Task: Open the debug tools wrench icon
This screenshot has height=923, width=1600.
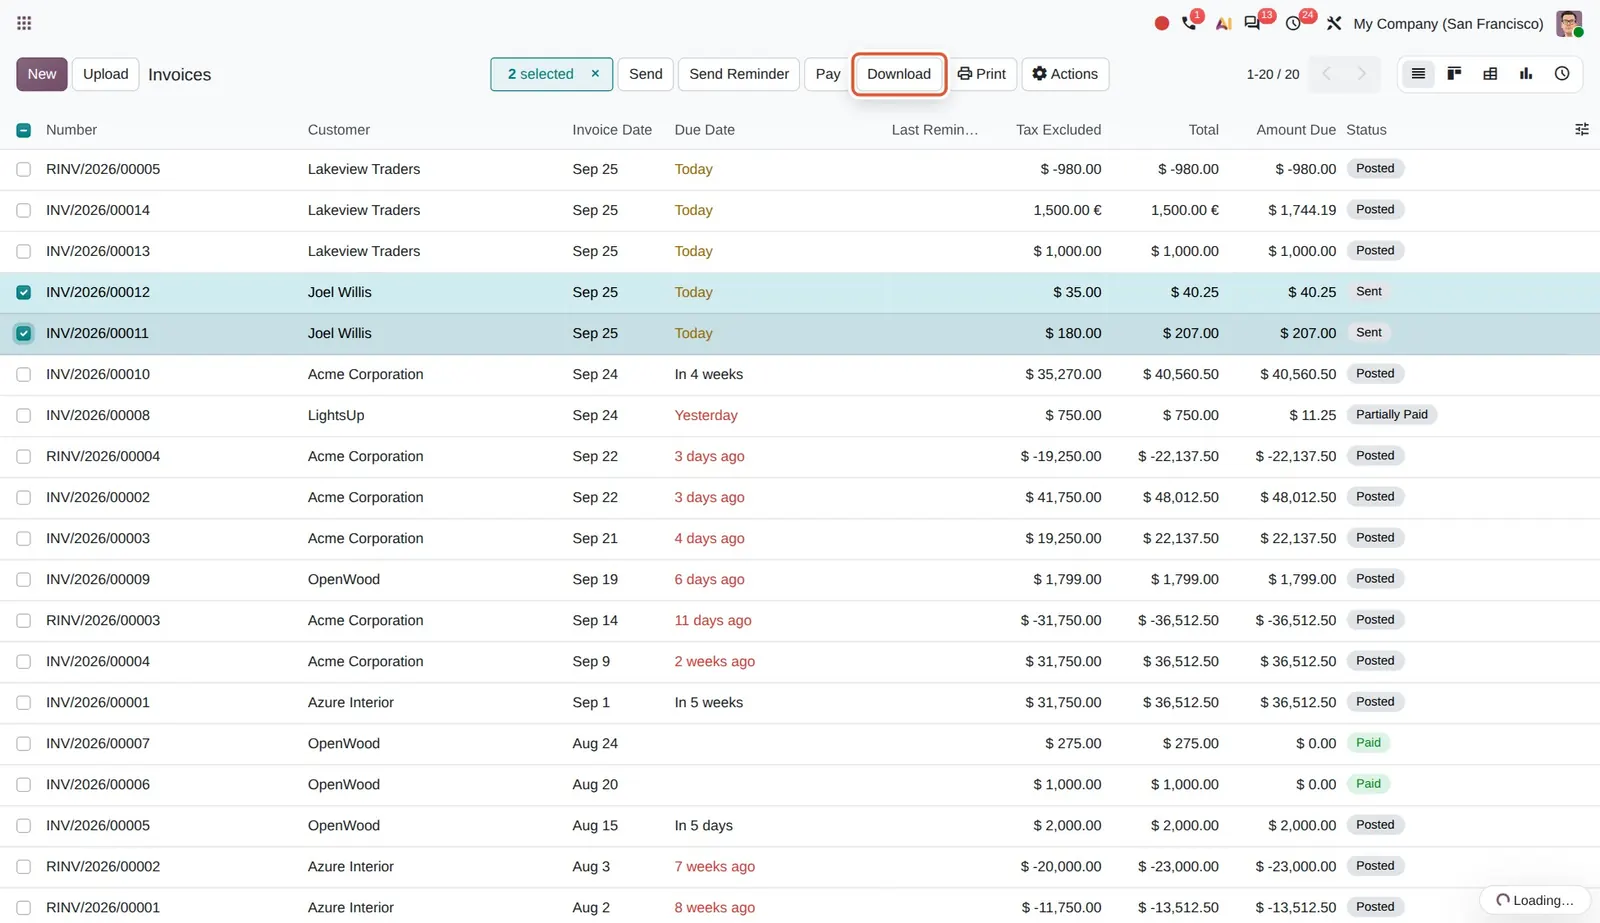Action: 1334,23
